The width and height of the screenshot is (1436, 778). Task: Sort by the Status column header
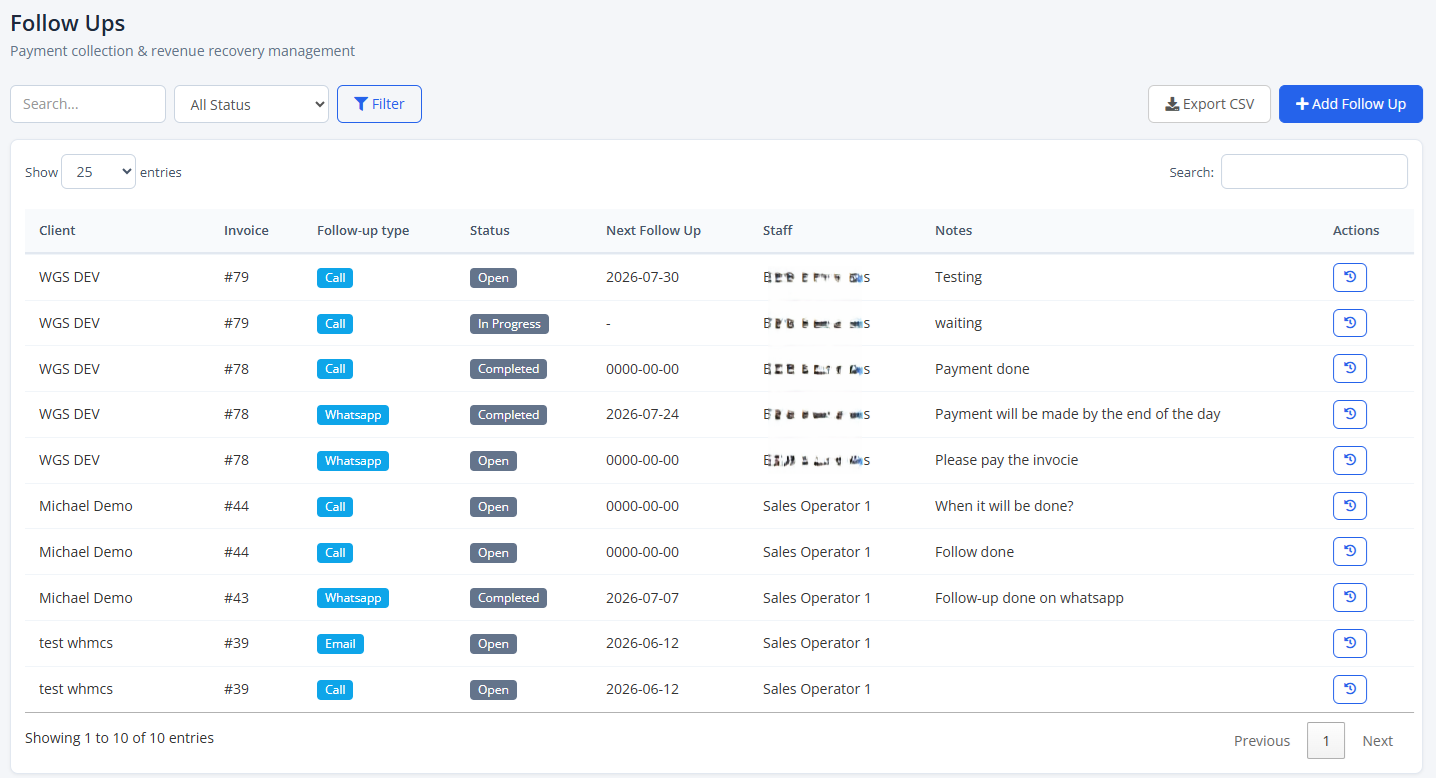tap(490, 230)
